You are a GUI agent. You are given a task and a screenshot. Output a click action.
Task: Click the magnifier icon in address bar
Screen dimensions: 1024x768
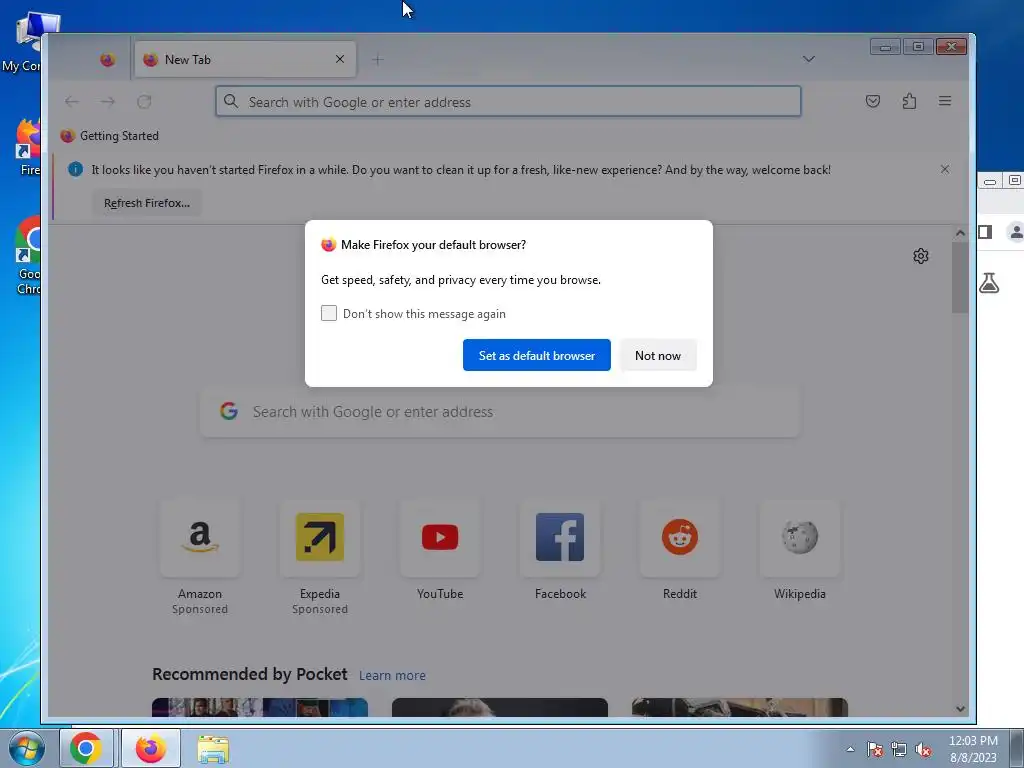click(231, 101)
